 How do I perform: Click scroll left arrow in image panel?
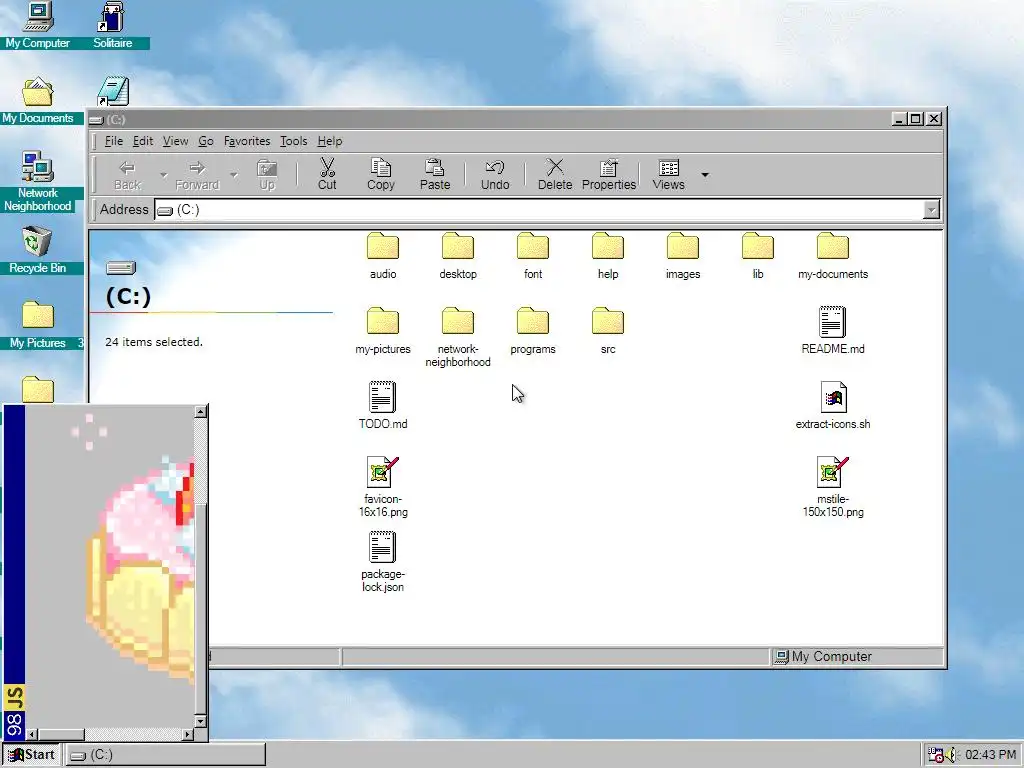pos(32,735)
